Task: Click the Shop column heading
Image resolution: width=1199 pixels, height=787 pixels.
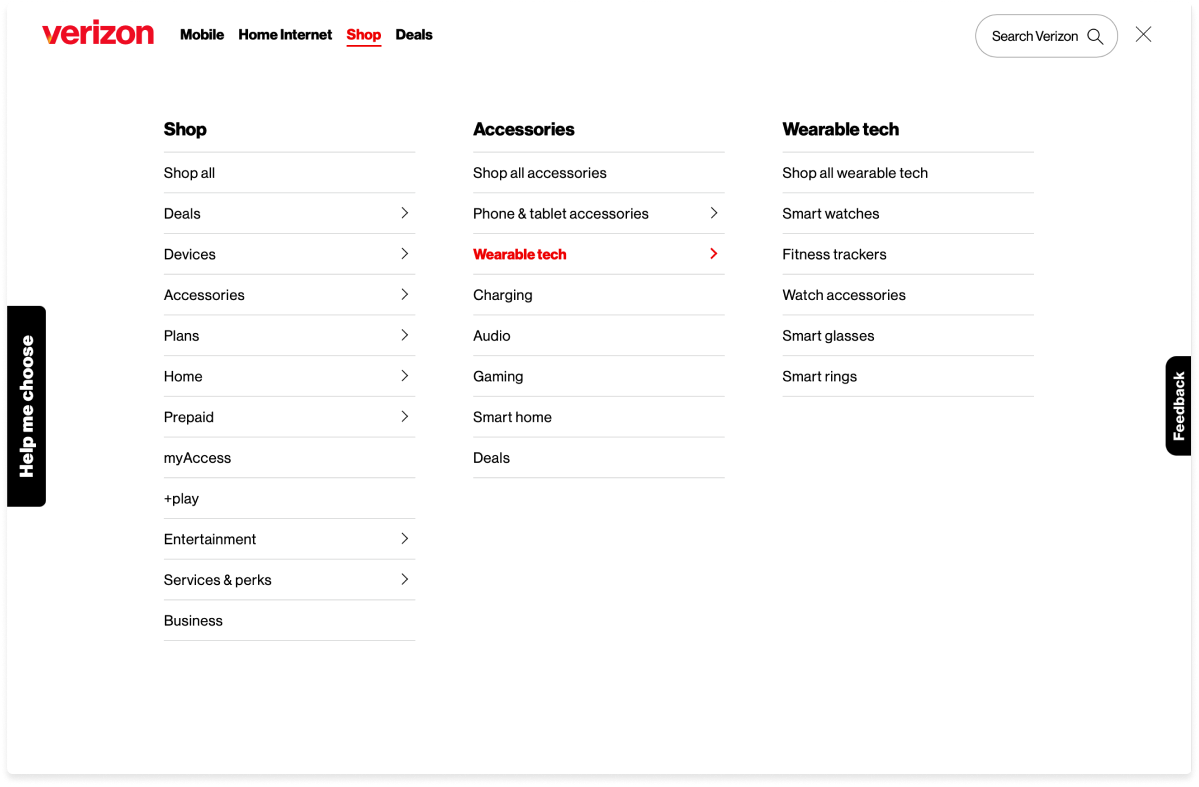Action: [x=185, y=129]
